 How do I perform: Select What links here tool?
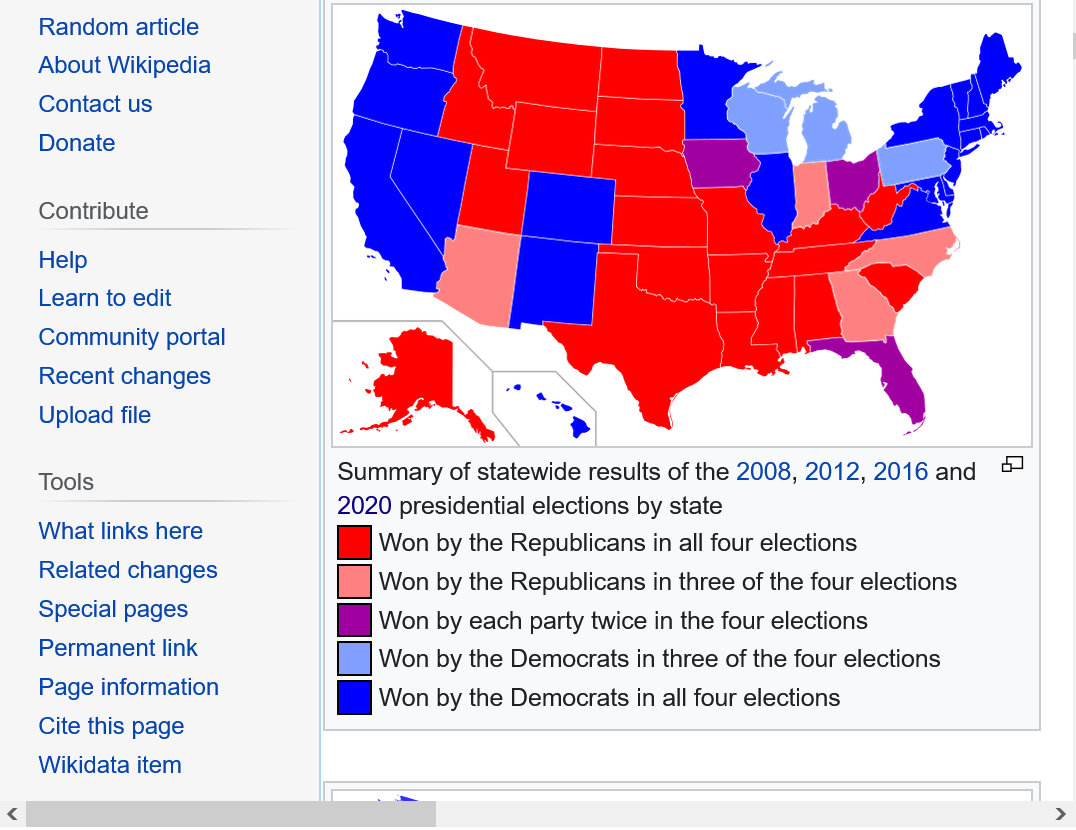tap(120, 531)
